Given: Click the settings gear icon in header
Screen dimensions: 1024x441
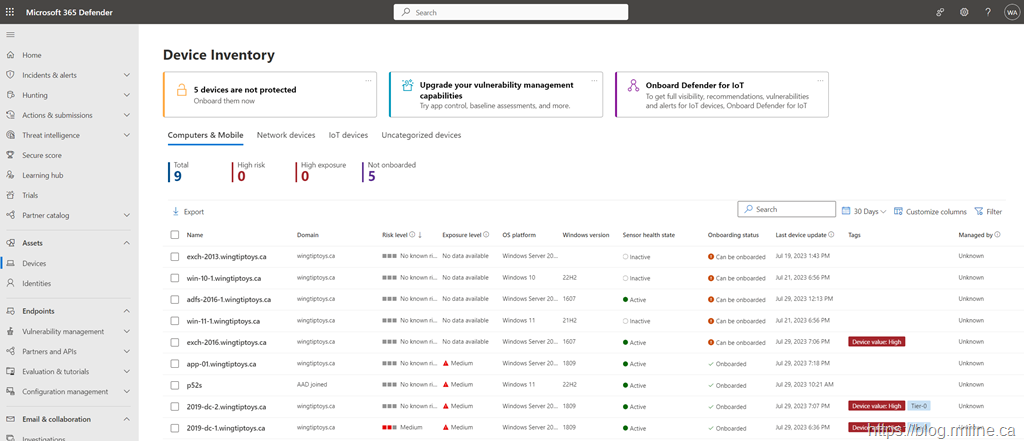Looking at the screenshot, I should coord(964,12).
